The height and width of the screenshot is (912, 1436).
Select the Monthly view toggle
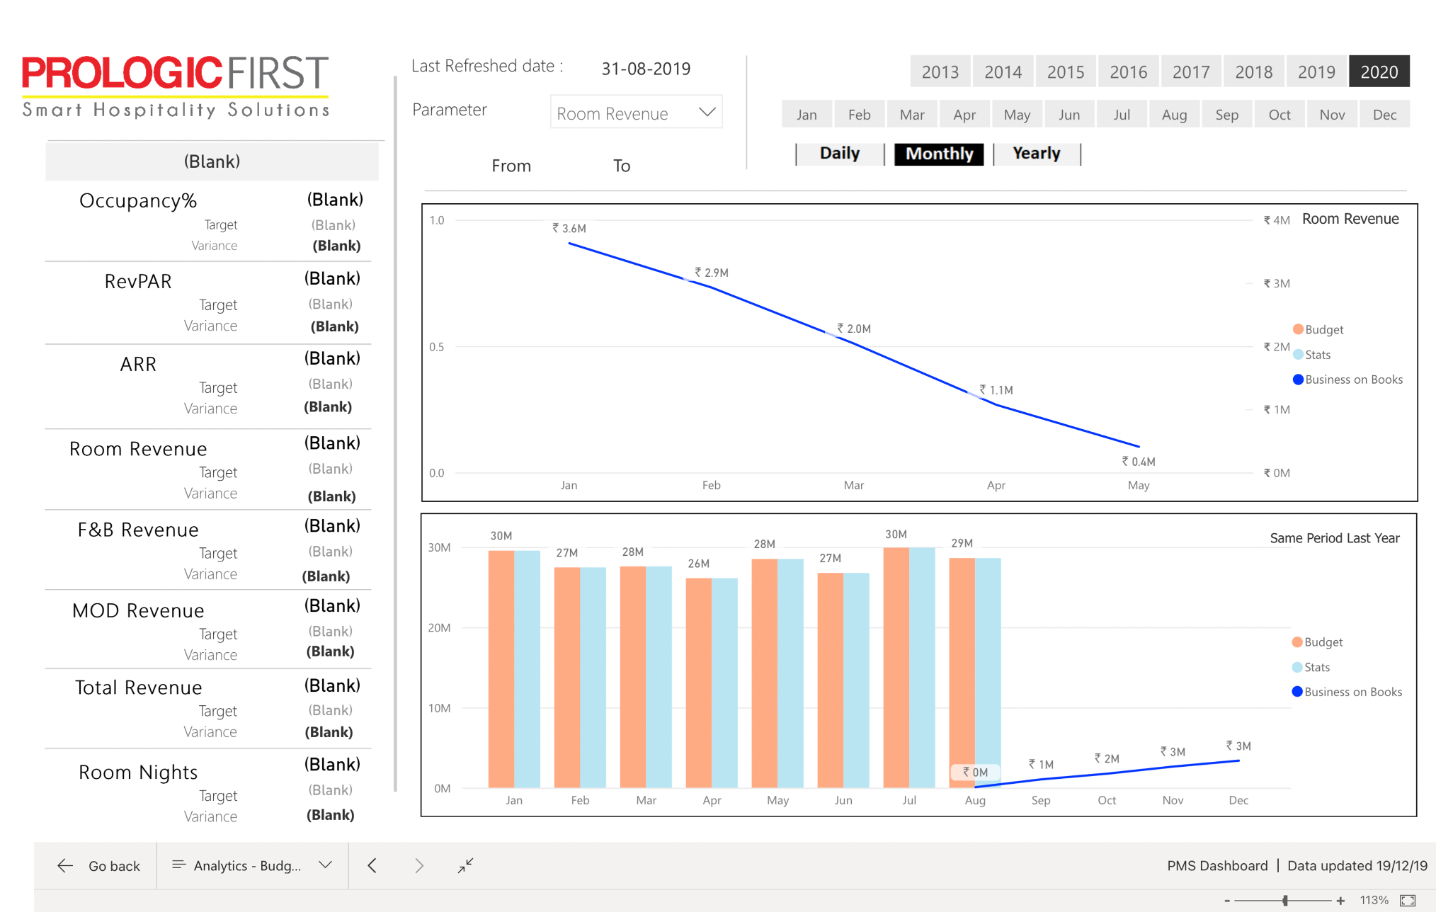[x=939, y=154]
